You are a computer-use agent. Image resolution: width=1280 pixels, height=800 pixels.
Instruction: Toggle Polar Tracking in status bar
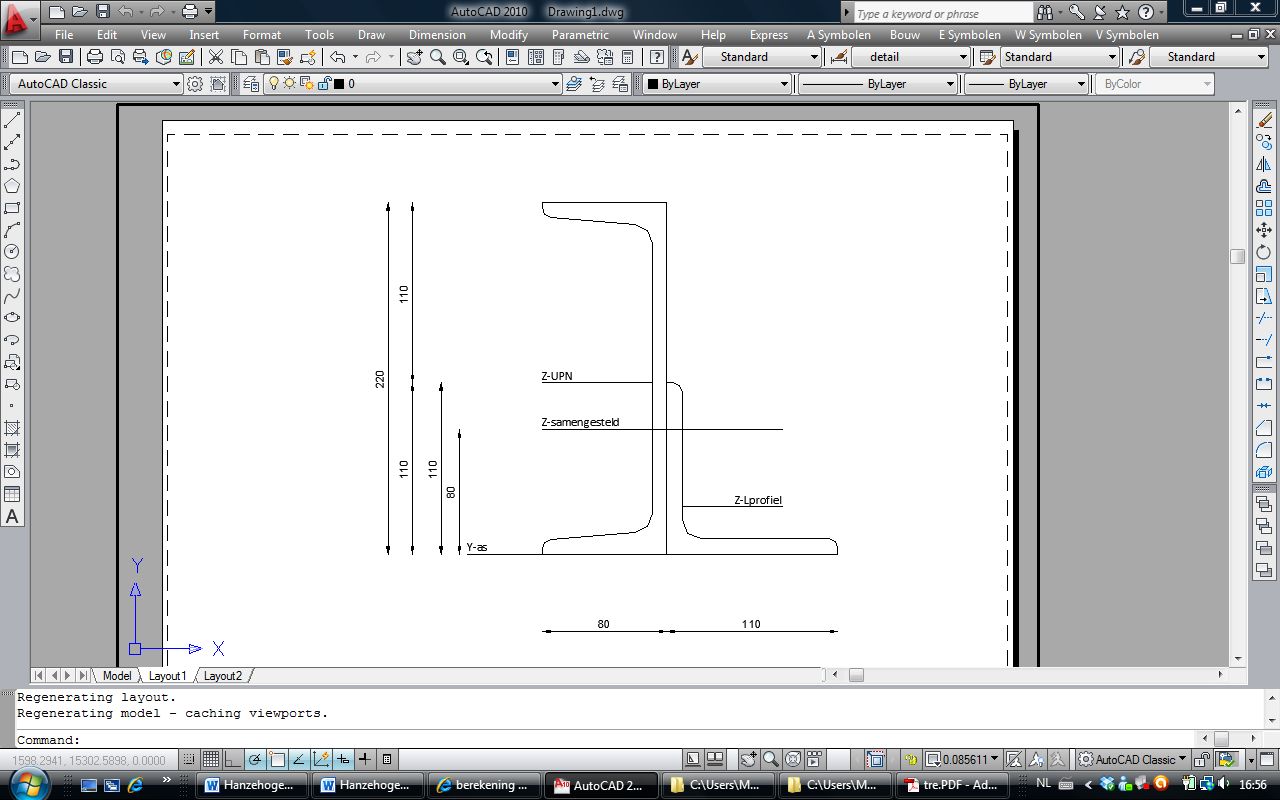click(255, 759)
